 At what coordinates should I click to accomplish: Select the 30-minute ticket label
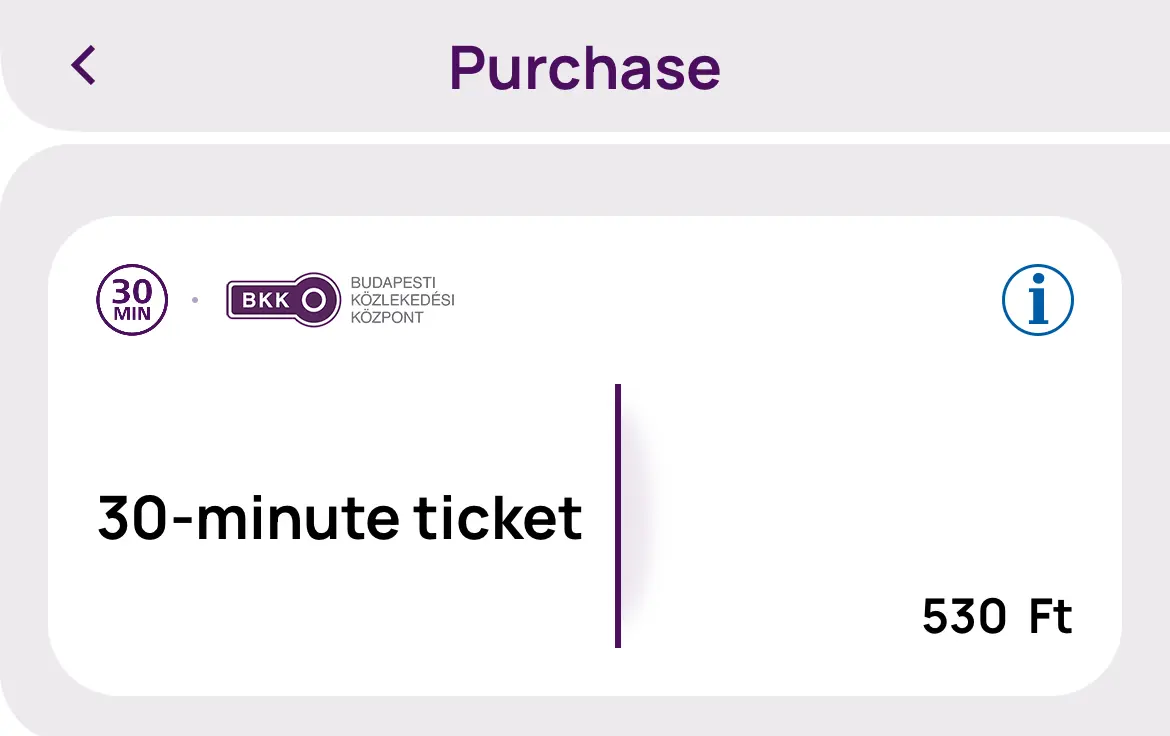340,519
